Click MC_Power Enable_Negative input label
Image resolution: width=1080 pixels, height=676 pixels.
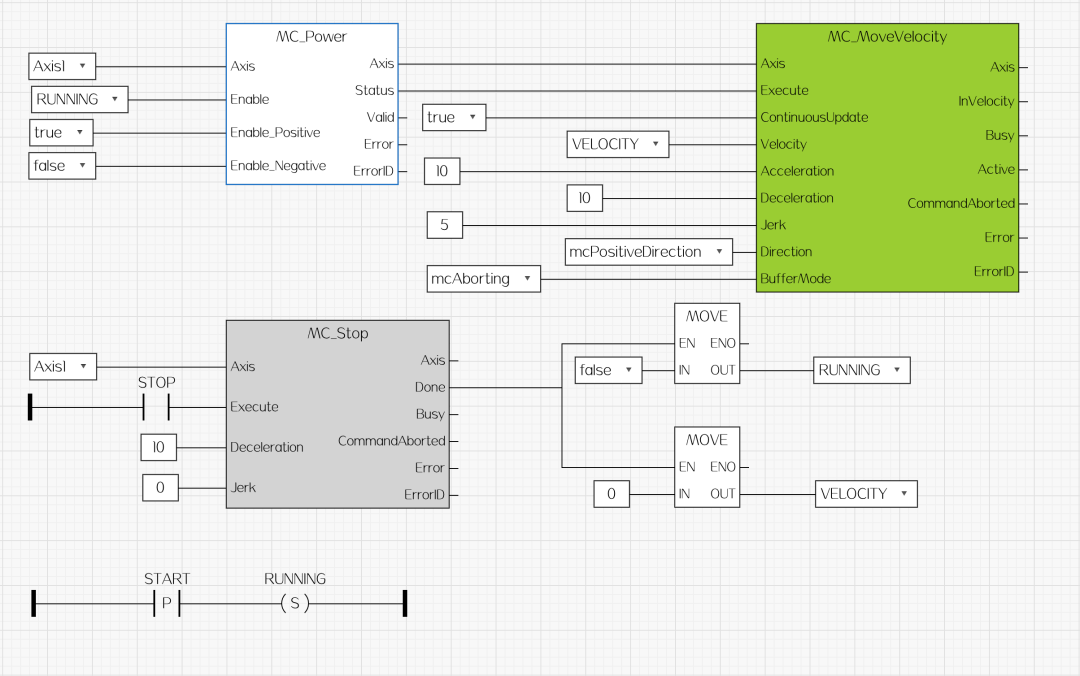coord(278,165)
